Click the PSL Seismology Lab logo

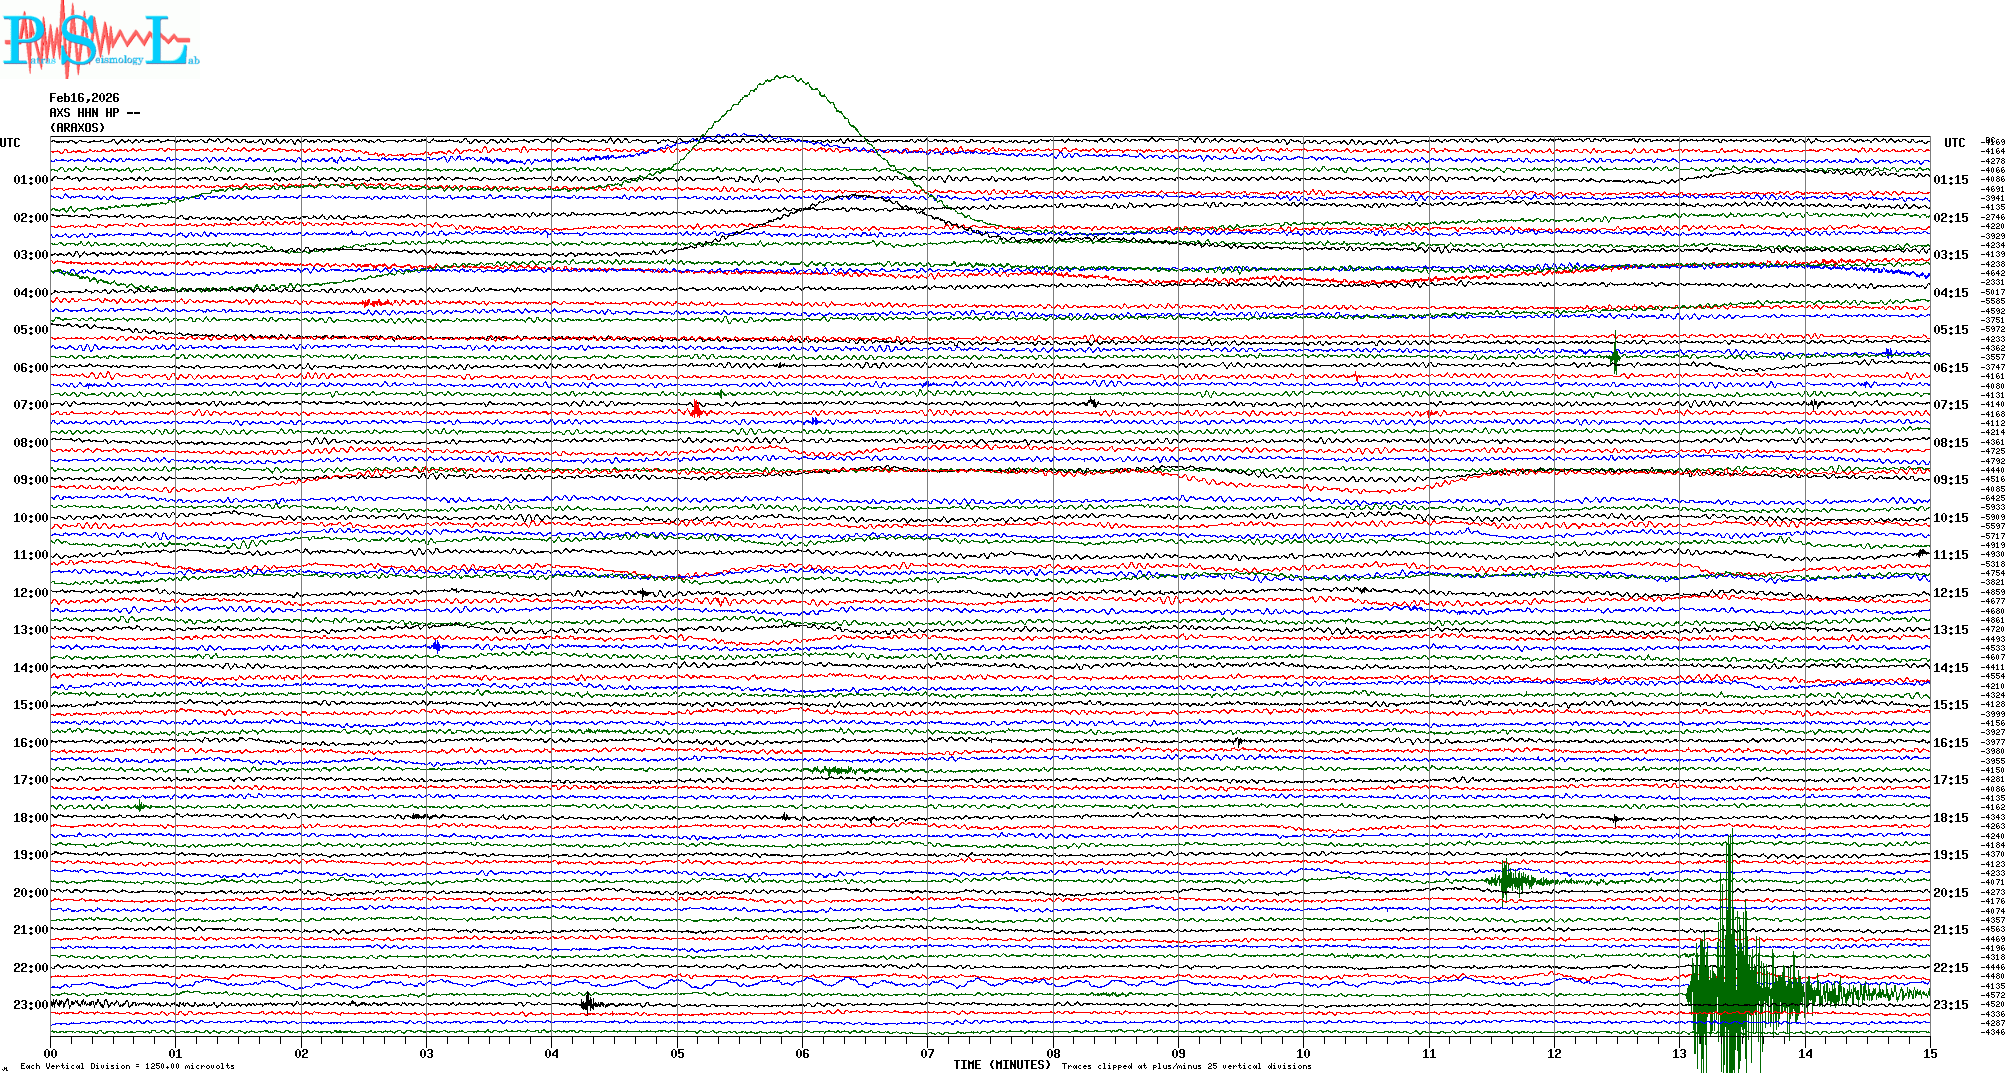point(100,40)
